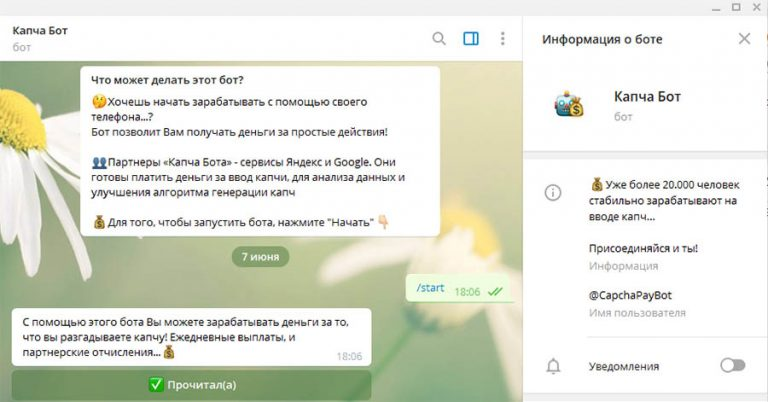
Task: Click the money bag emoji after 'отчисления'
Action: (x=169, y=352)
